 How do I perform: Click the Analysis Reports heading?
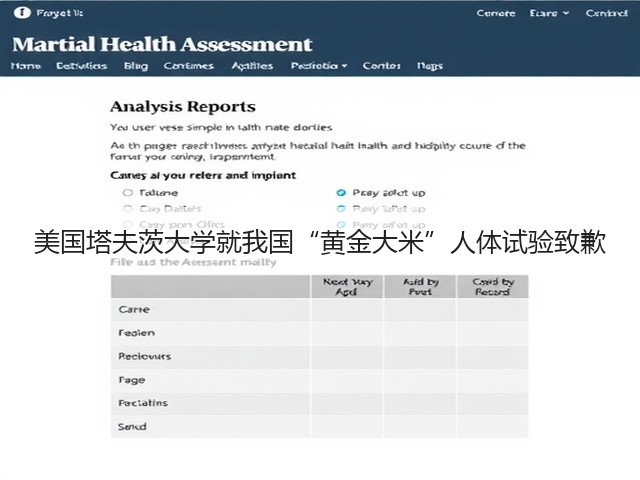tap(183, 107)
